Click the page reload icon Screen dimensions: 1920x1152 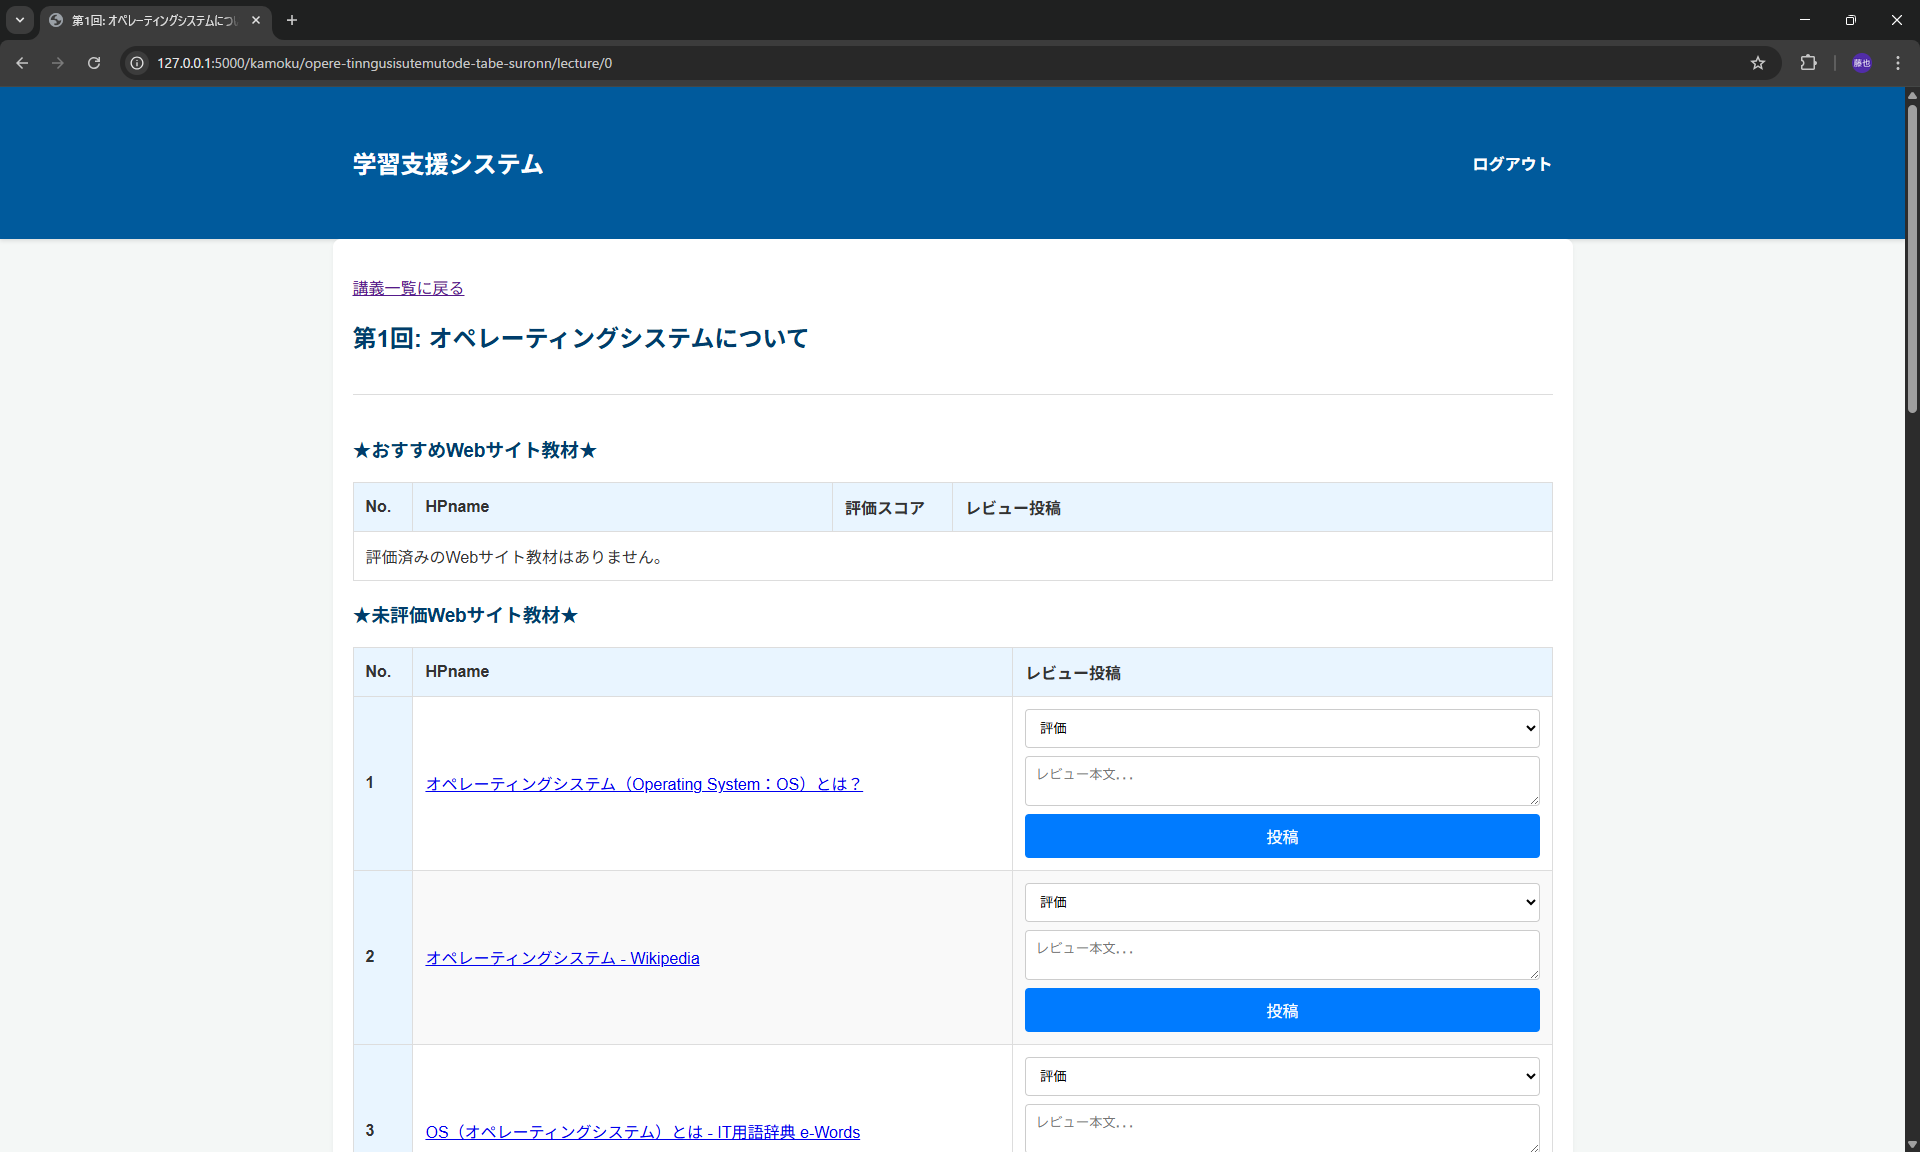click(94, 63)
